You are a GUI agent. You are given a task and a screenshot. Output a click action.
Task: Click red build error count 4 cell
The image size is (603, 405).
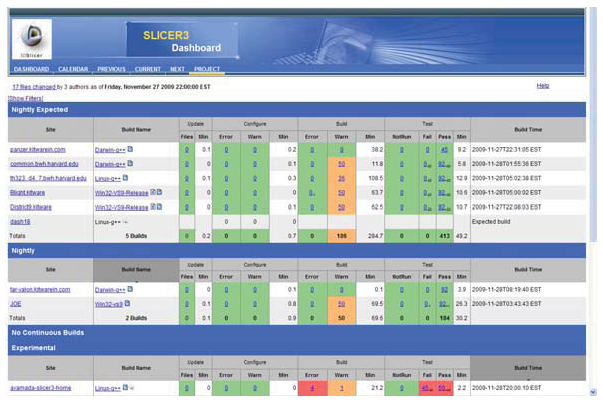312,386
